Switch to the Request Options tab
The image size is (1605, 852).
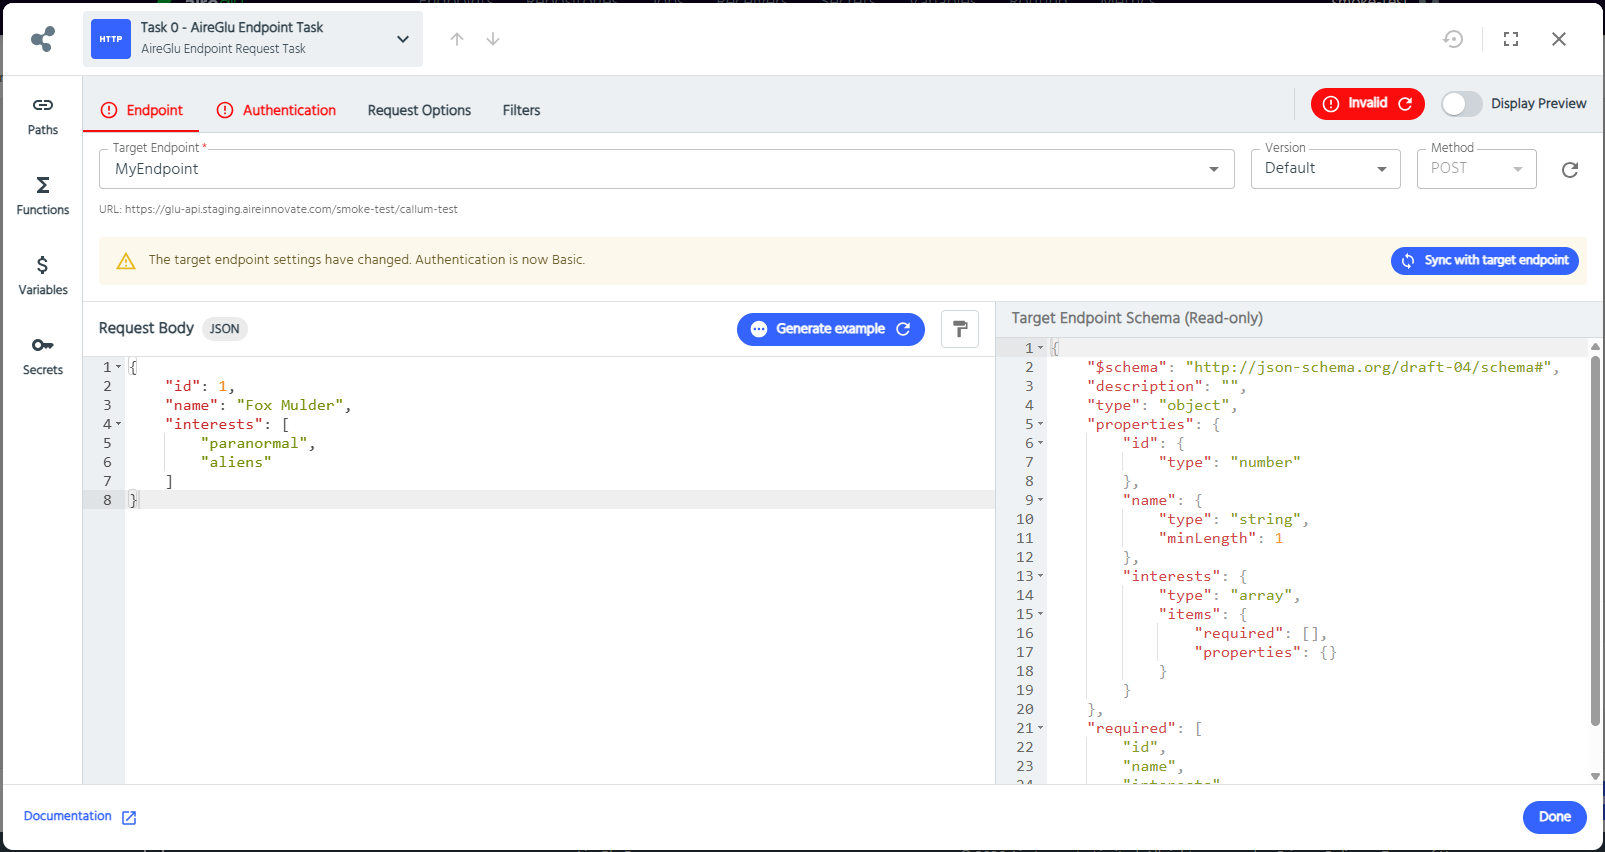419,110
